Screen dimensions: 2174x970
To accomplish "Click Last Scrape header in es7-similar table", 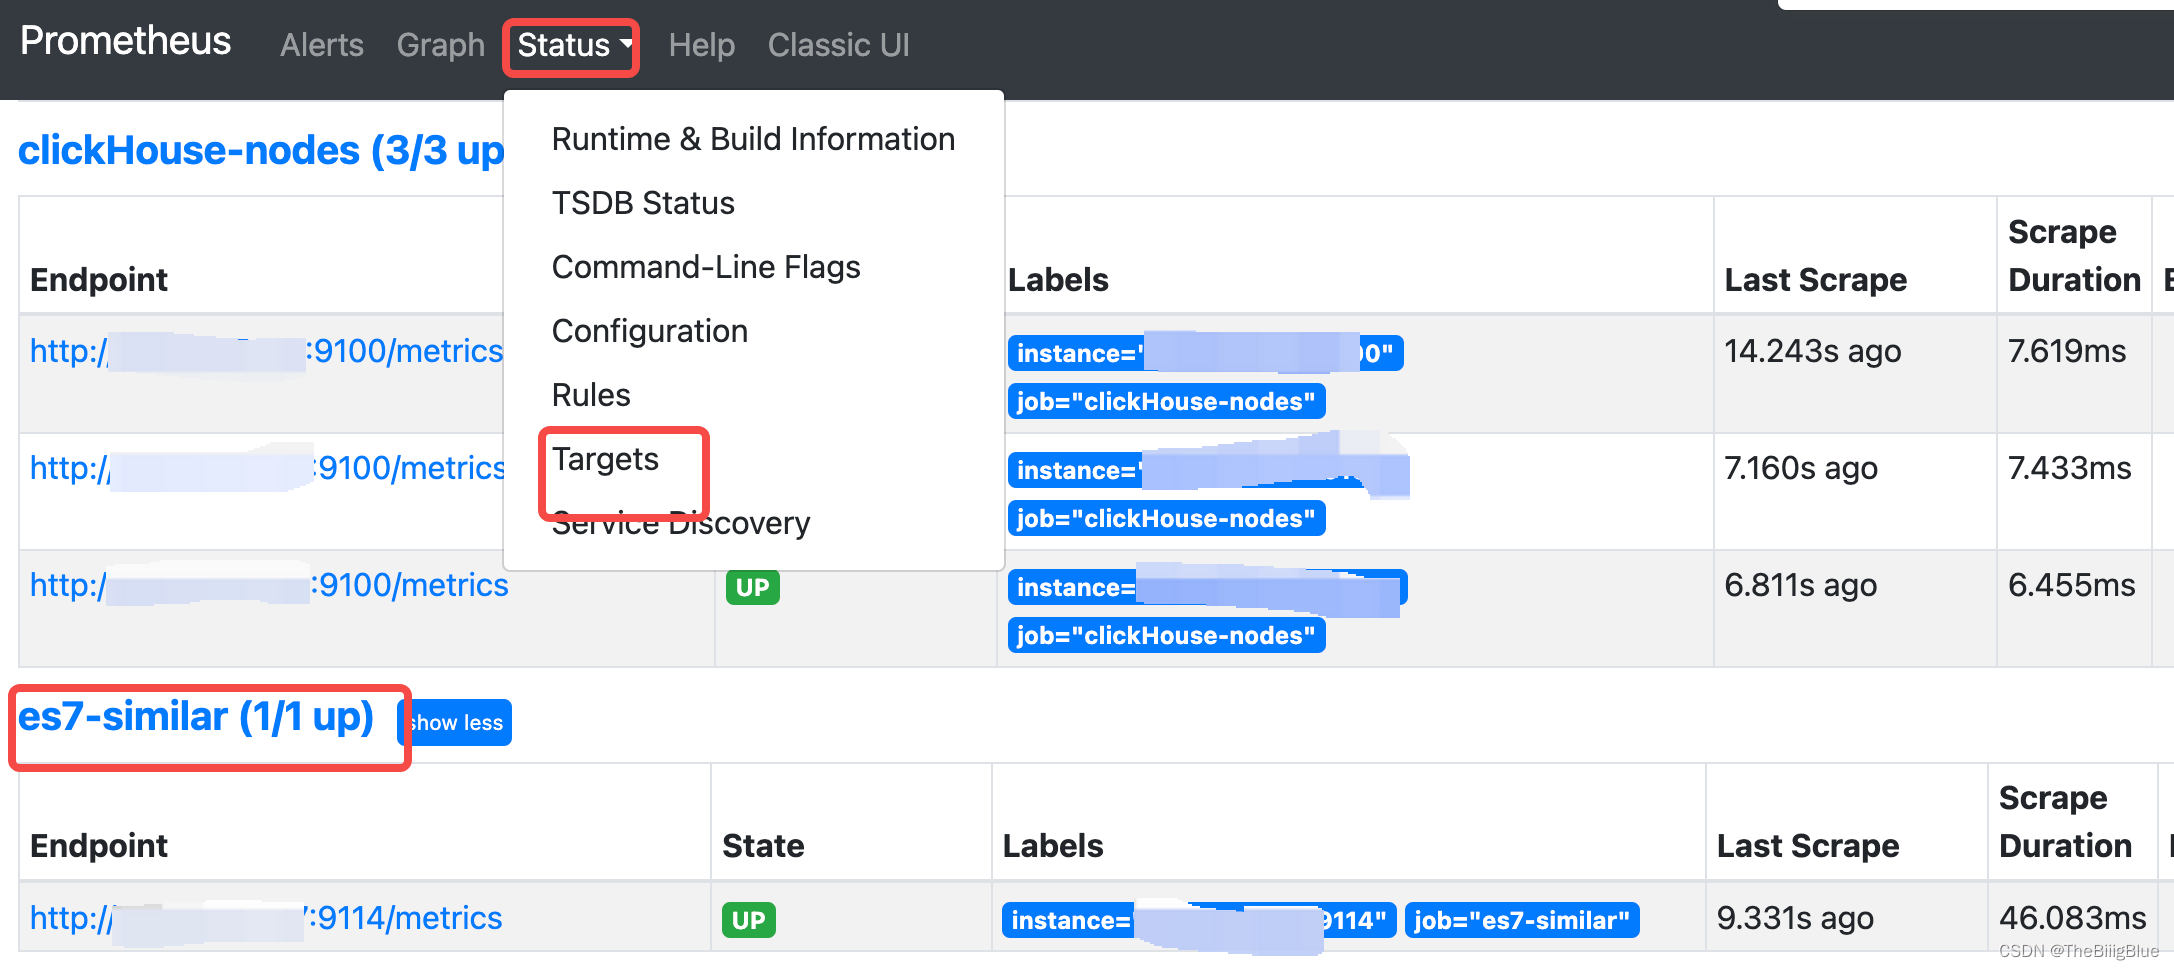I will (x=1808, y=846).
